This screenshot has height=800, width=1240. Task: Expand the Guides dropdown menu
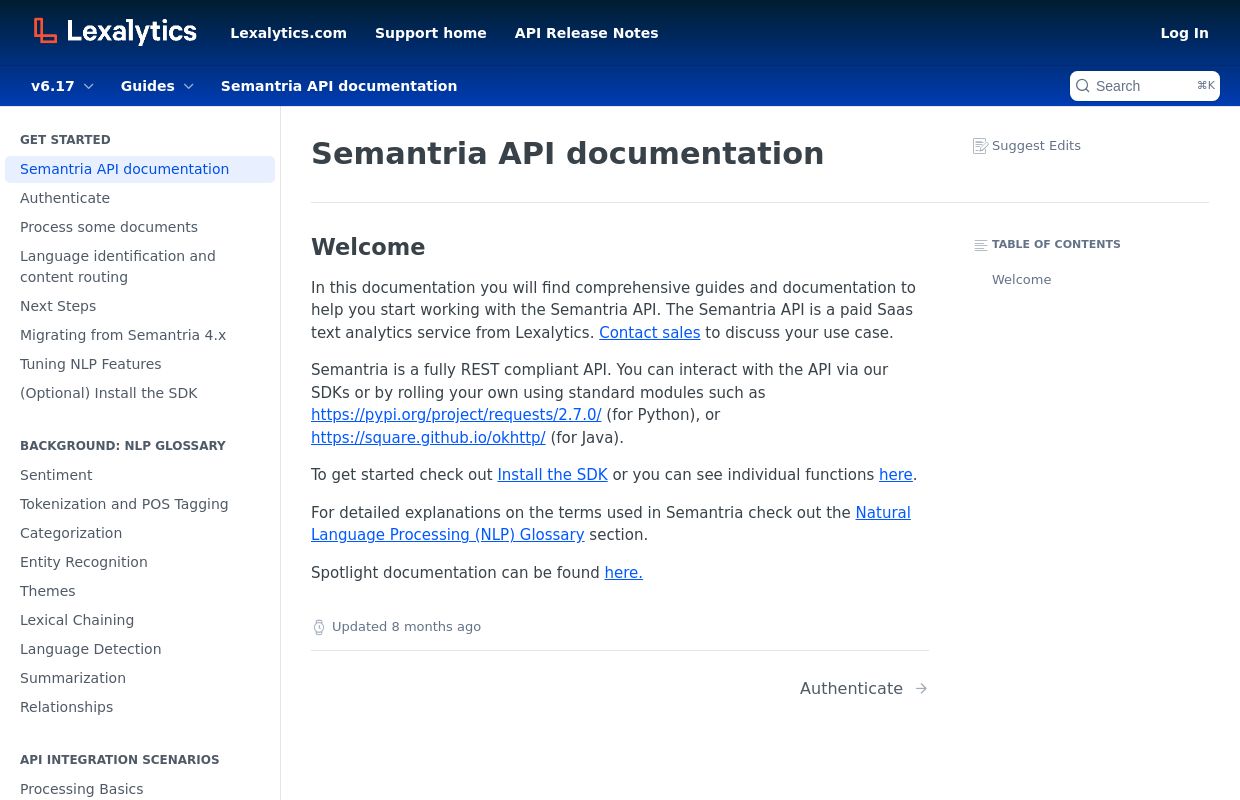coord(157,86)
